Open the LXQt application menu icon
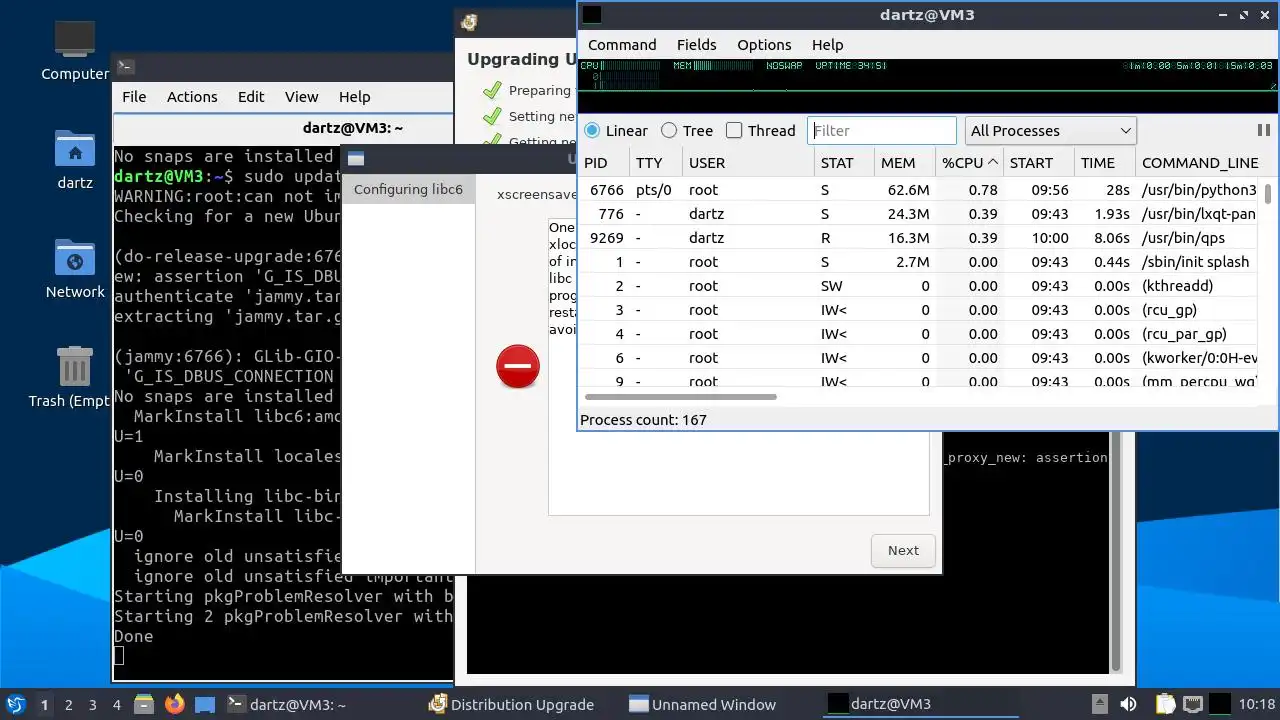 tap(15, 705)
